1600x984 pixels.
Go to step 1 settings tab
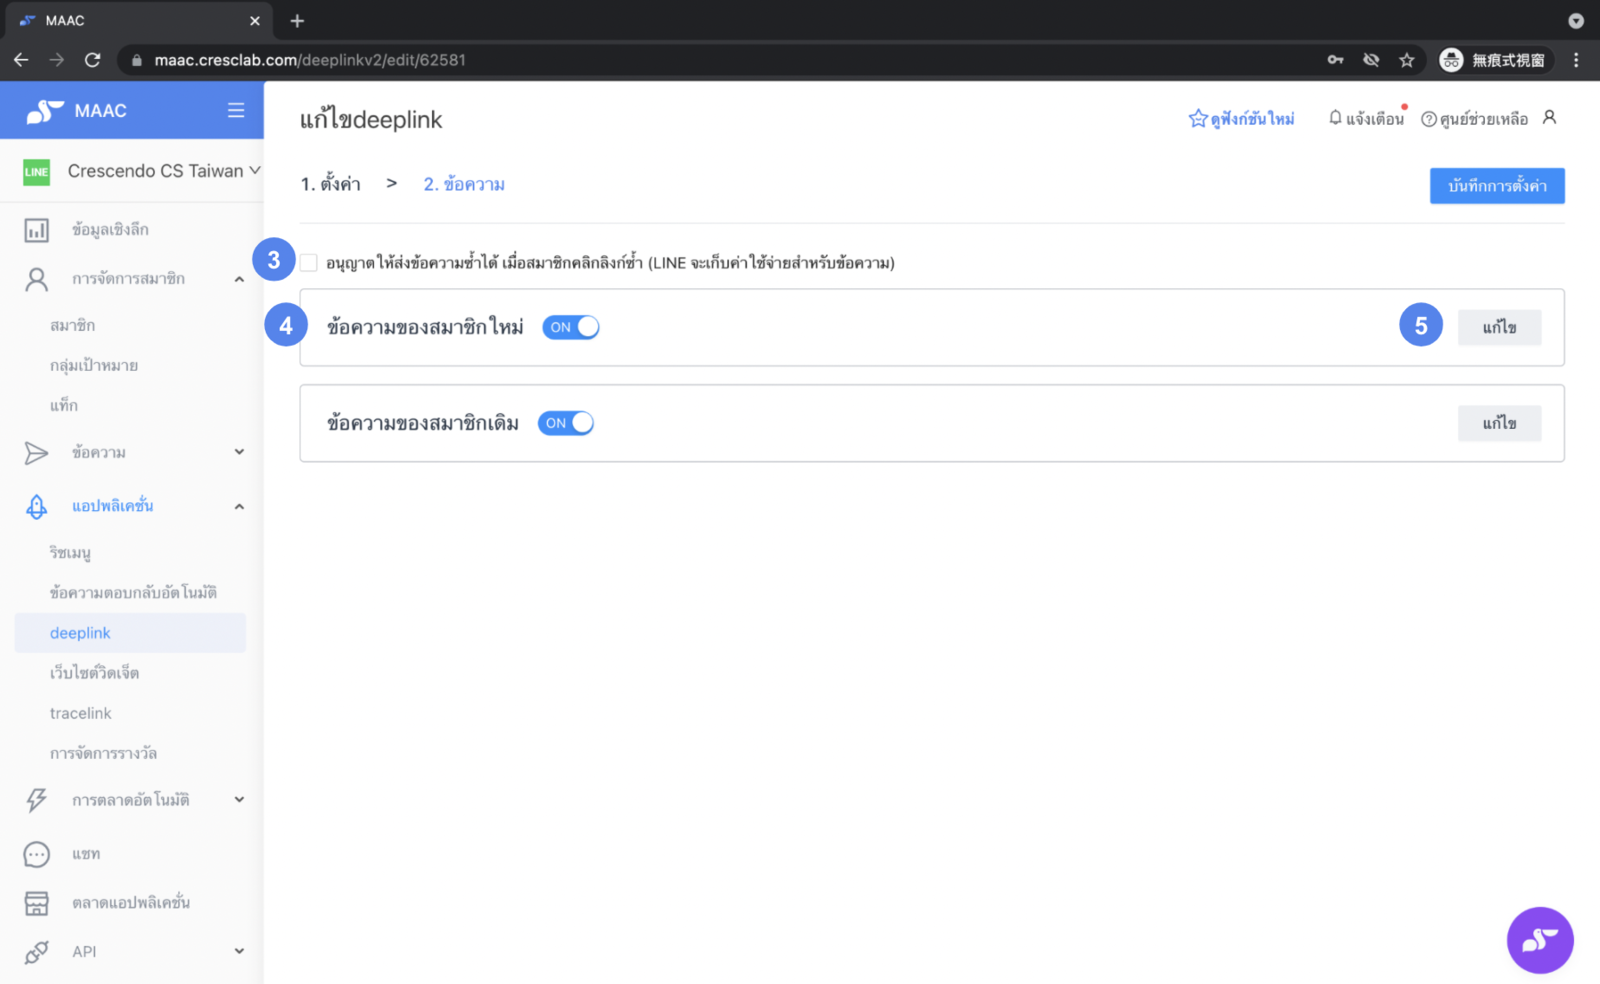(x=331, y=184)
